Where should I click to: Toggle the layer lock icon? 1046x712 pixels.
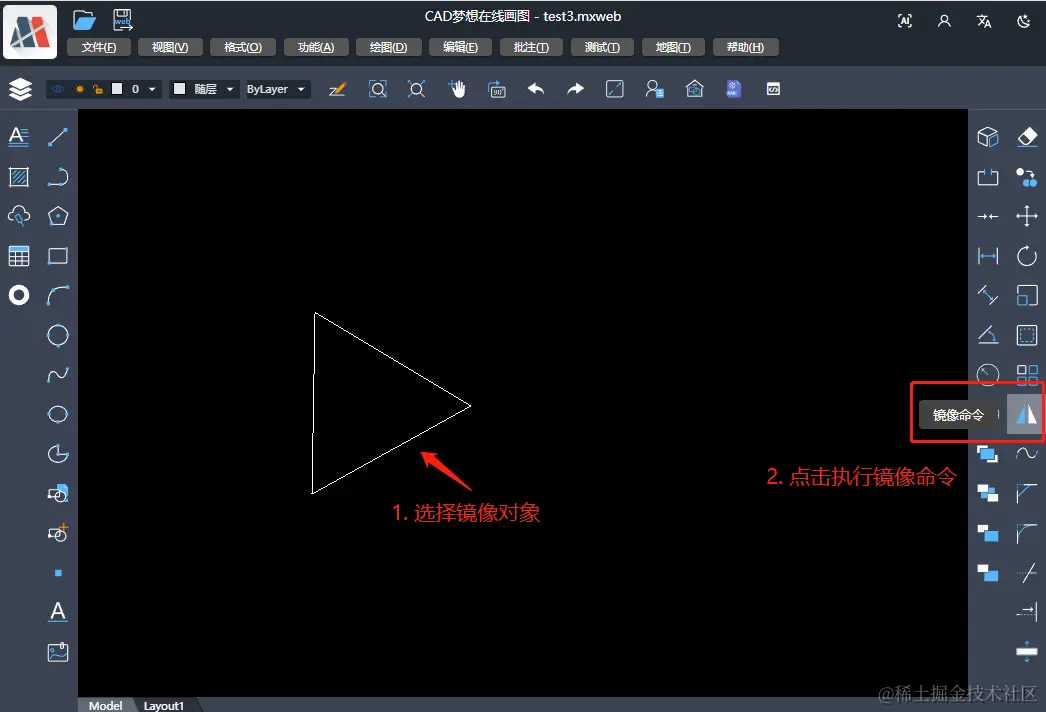click(98, 89)
